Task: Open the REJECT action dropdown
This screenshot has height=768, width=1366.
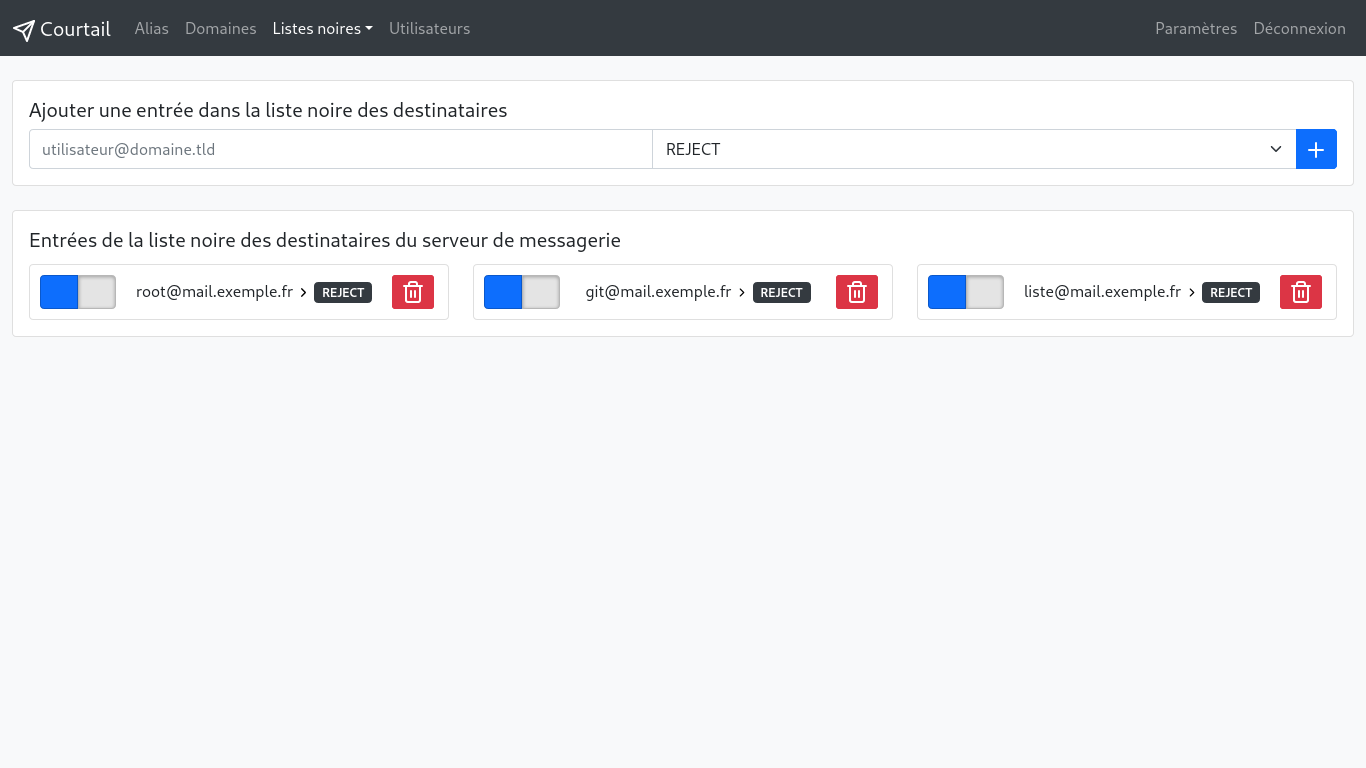Action: (x=974, y=149)
